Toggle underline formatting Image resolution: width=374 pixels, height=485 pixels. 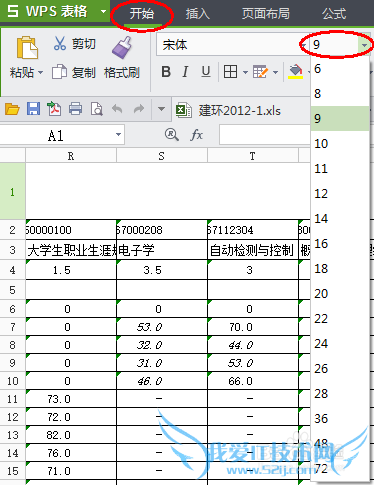coord(206,72)
